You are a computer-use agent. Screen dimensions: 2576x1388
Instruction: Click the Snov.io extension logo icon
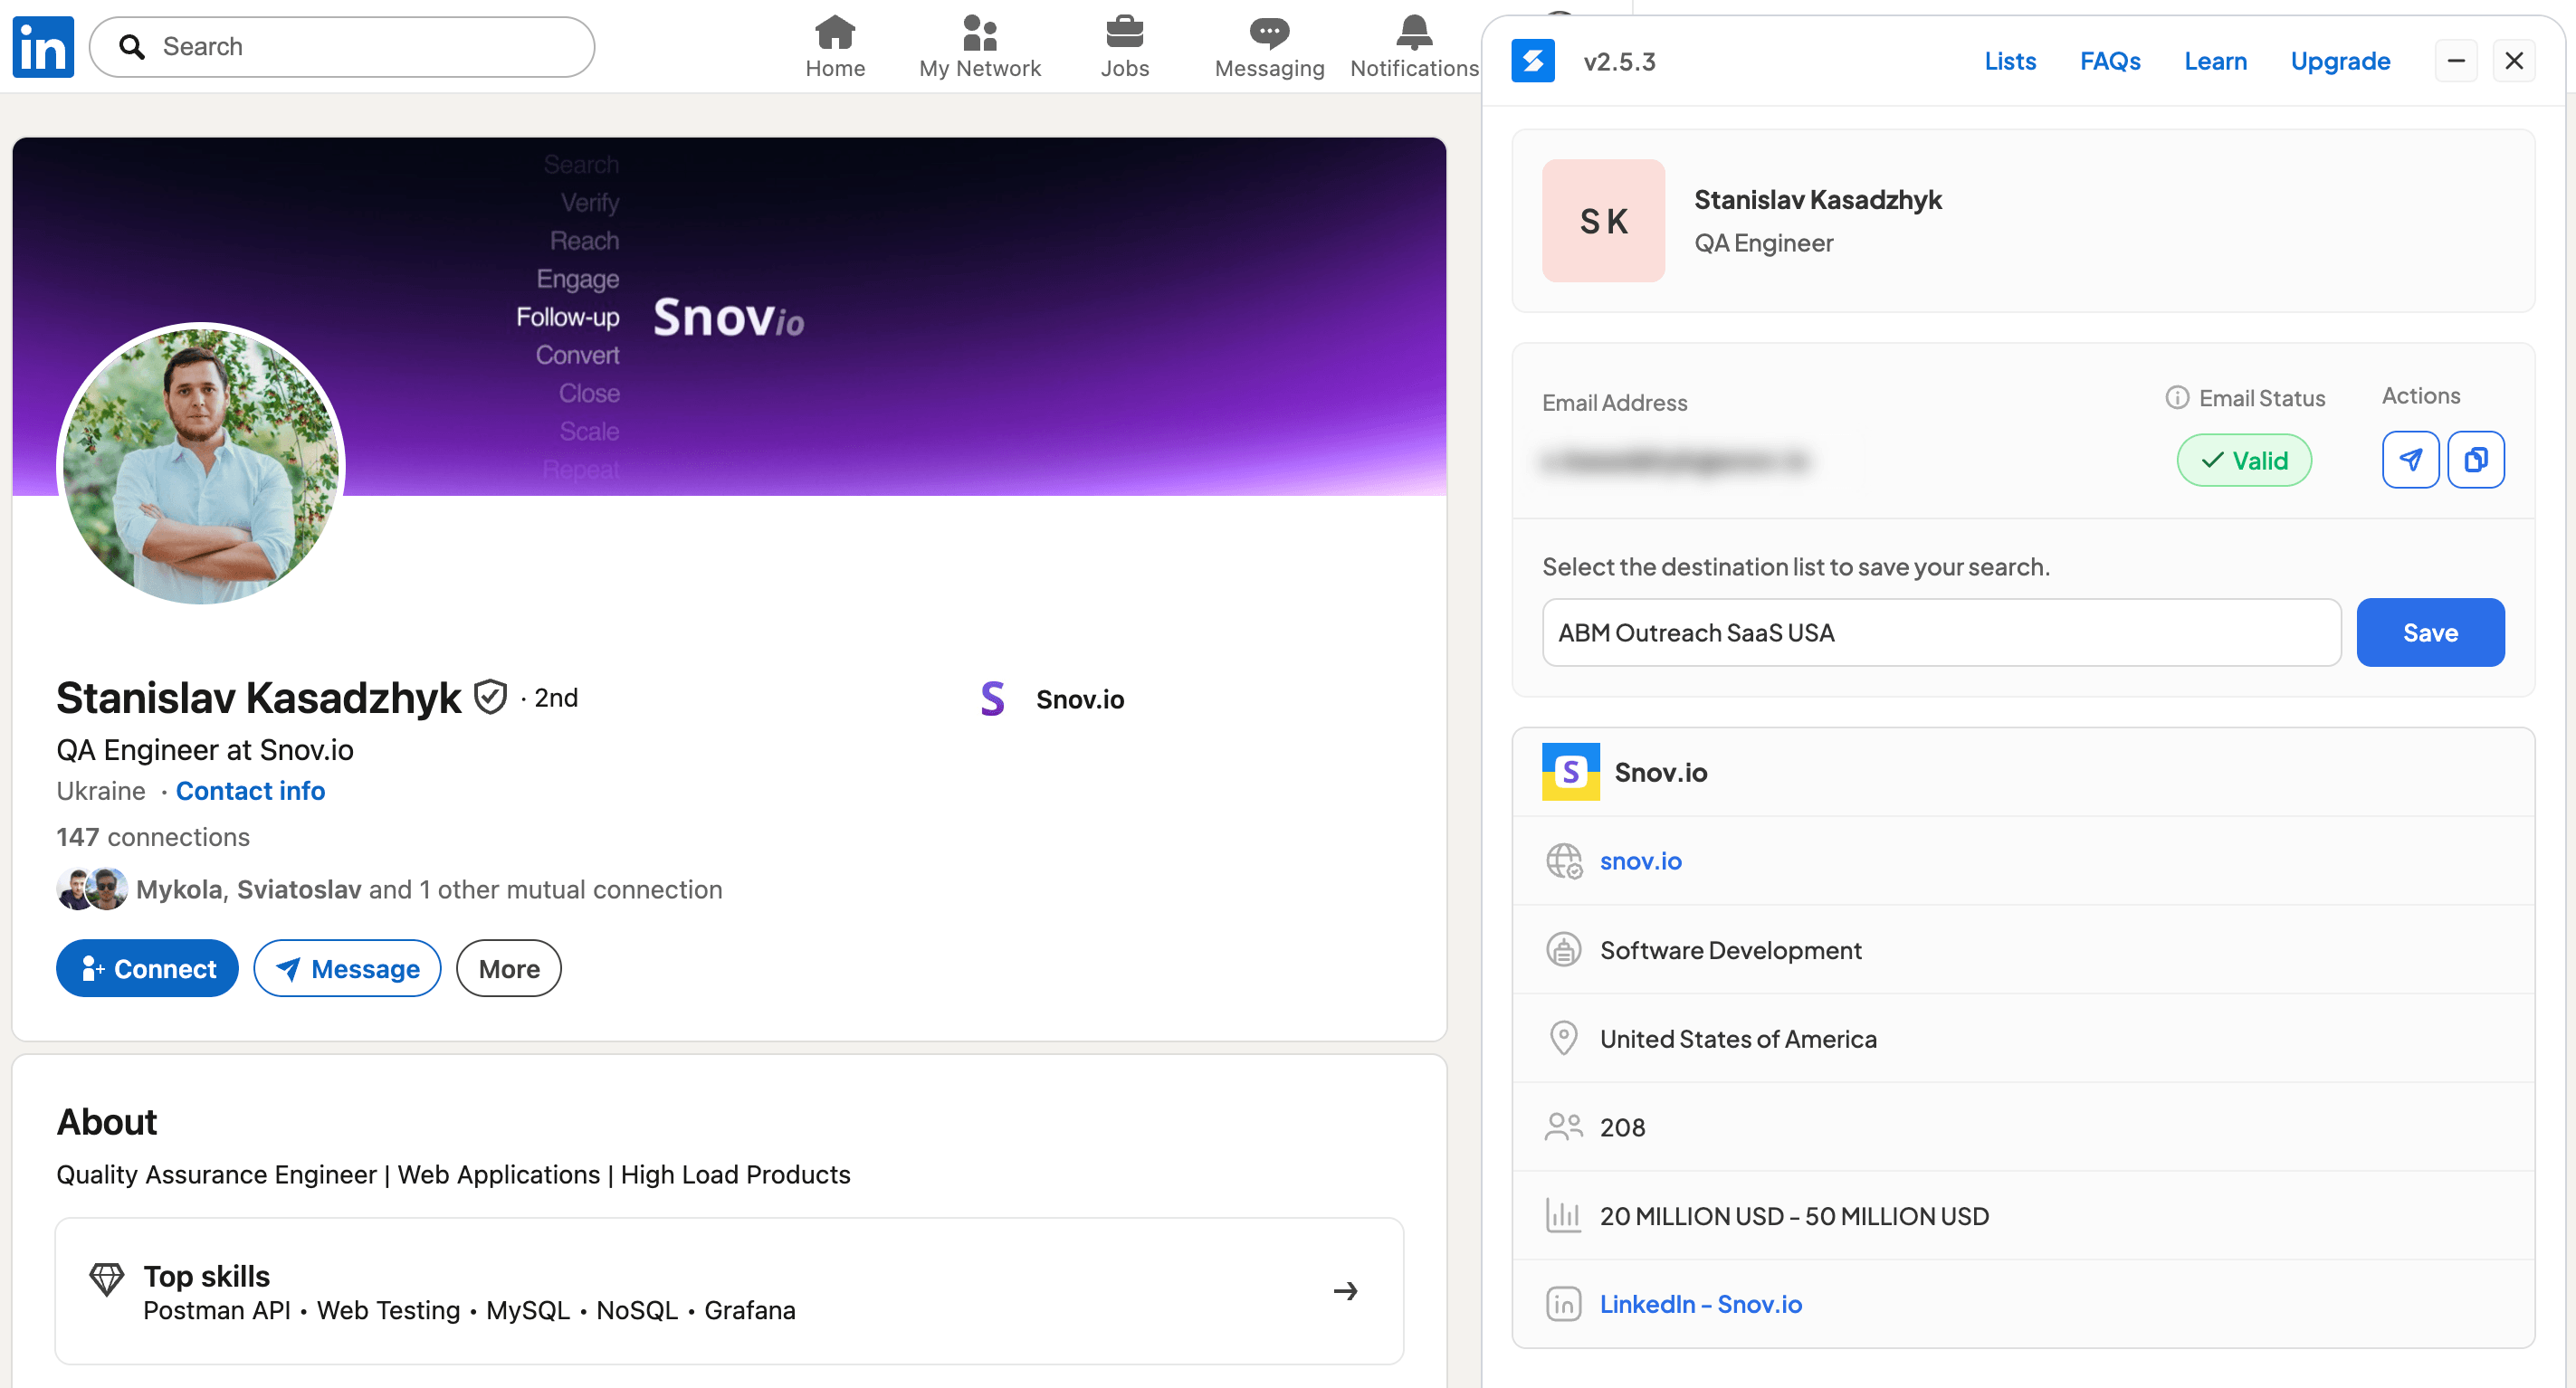click(x=1532, y=61)
